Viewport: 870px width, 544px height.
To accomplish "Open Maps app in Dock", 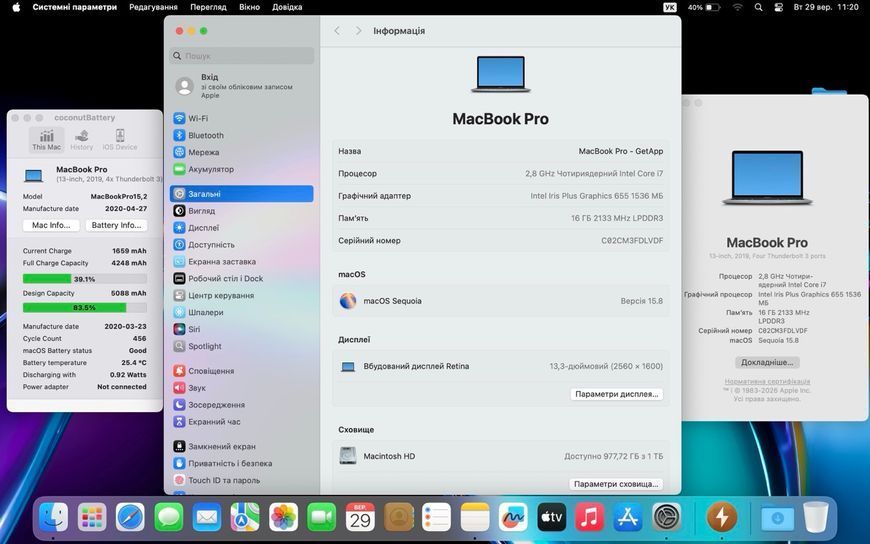I will tap(245, 517).
